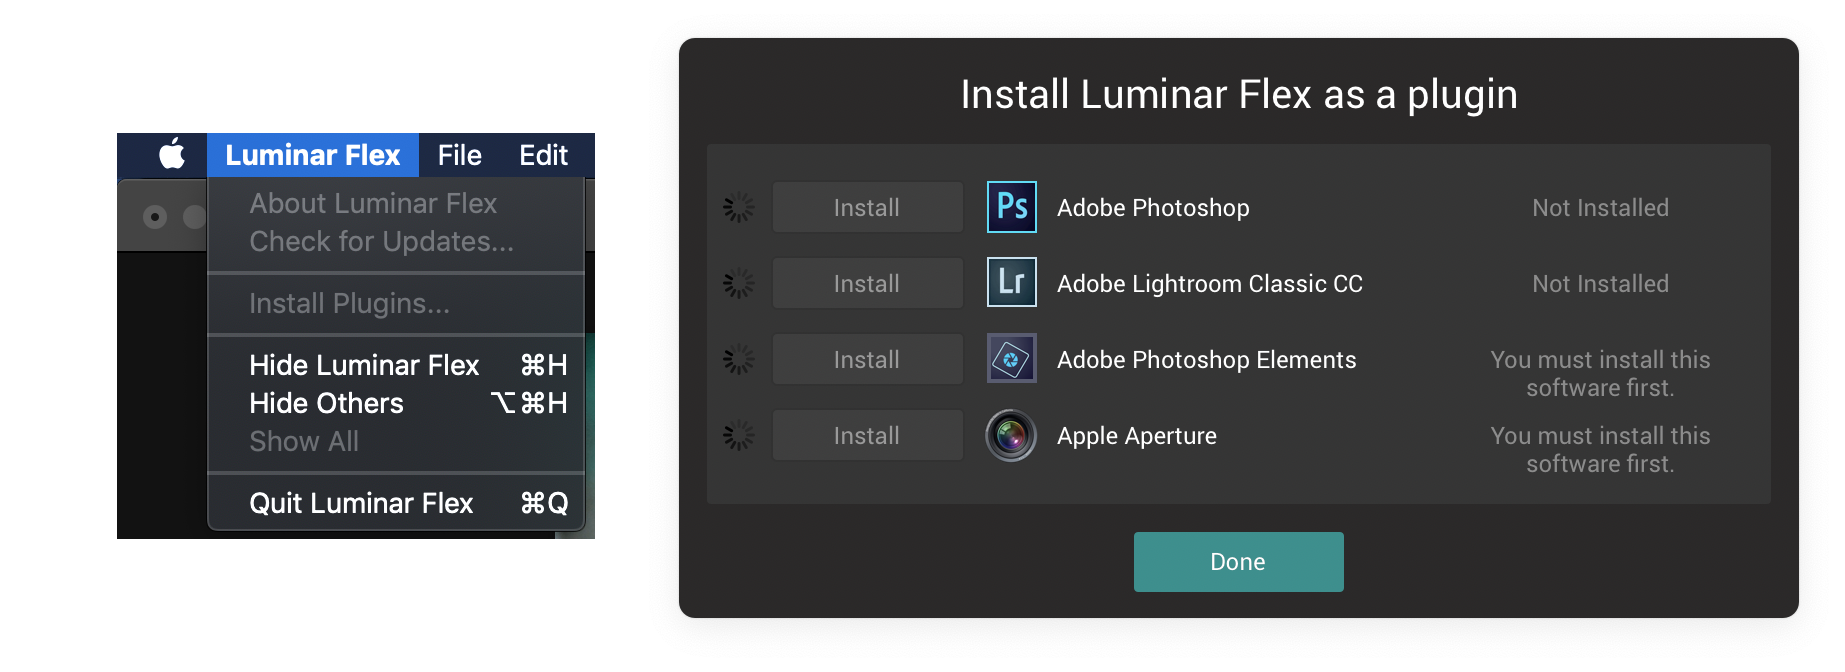Viewport: 1845px width, 672px height.
Task: Select Hide Others
Action: 396,403
